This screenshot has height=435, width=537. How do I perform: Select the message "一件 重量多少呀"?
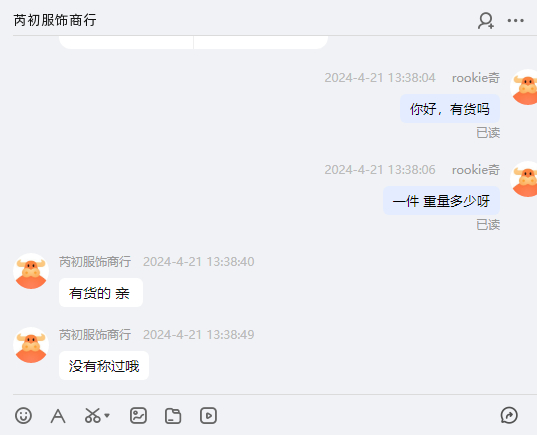coord(441,201)
